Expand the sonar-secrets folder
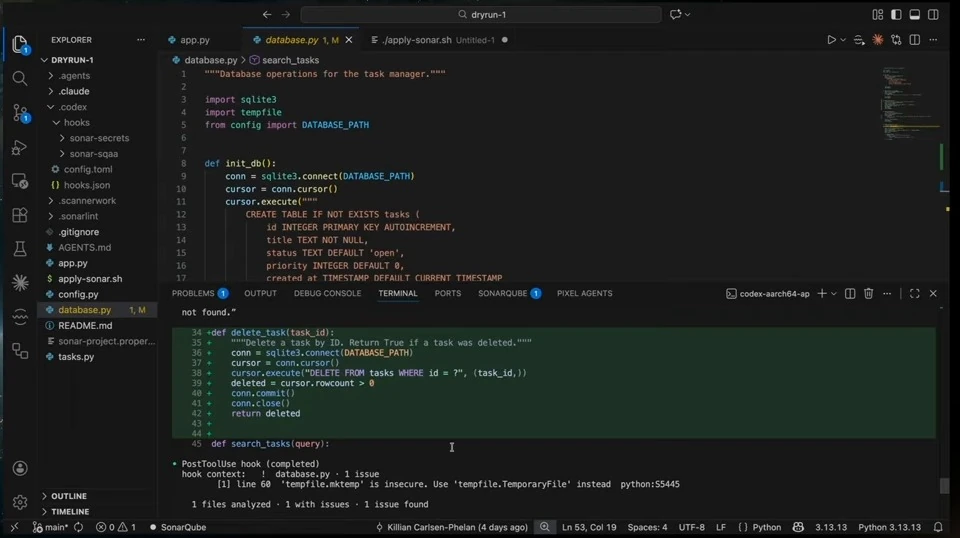Image resolution: width=960 pixels, height=538 pixels. (x=97, y=138)
